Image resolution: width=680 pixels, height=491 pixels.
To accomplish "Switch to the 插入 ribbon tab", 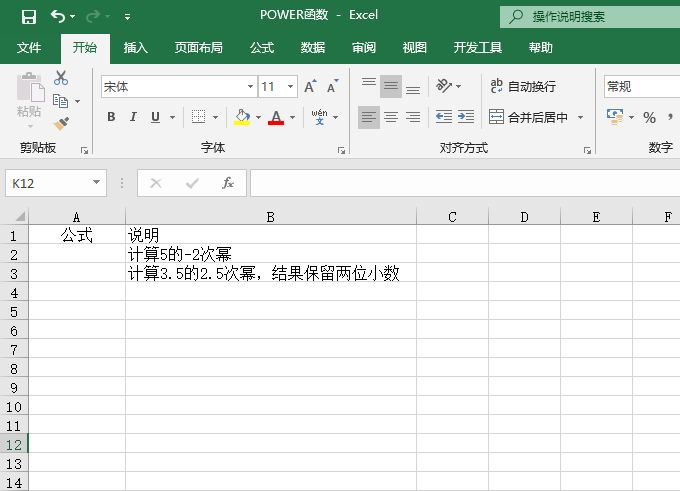I will coord(135,47).
